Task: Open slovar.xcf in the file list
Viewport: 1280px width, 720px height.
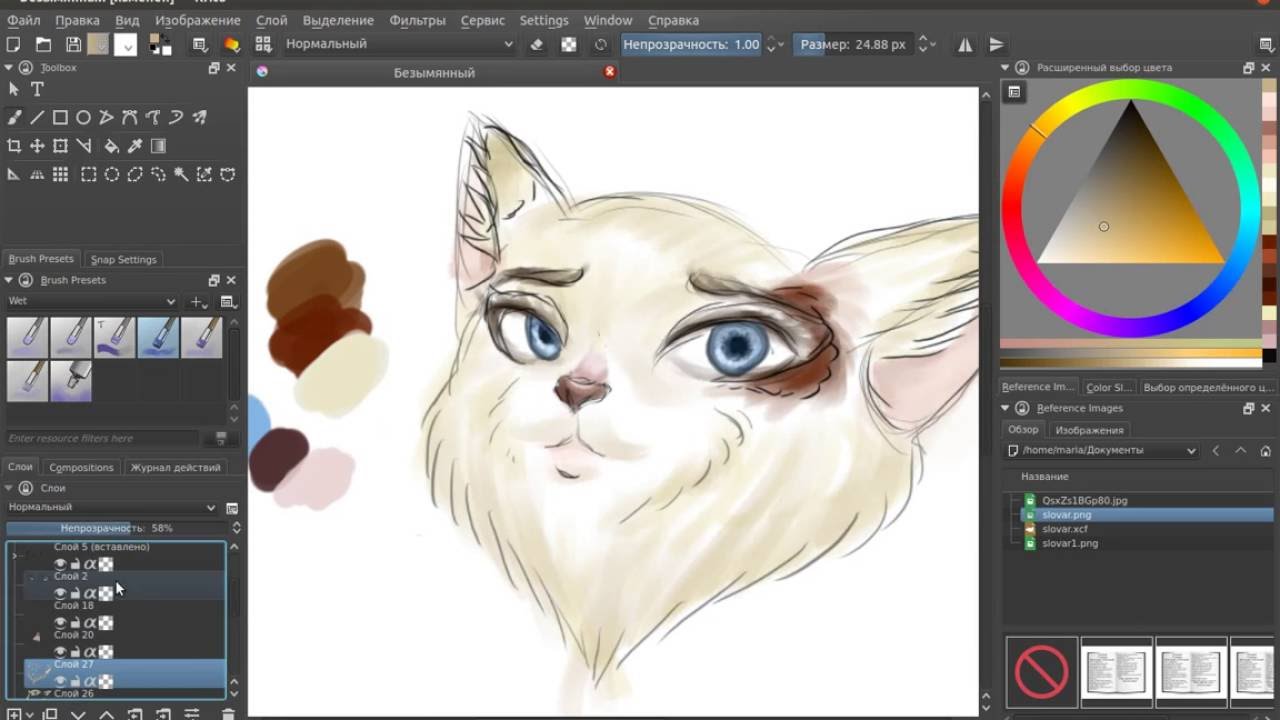Action: pyautogui.click(x=1064, y=529)
